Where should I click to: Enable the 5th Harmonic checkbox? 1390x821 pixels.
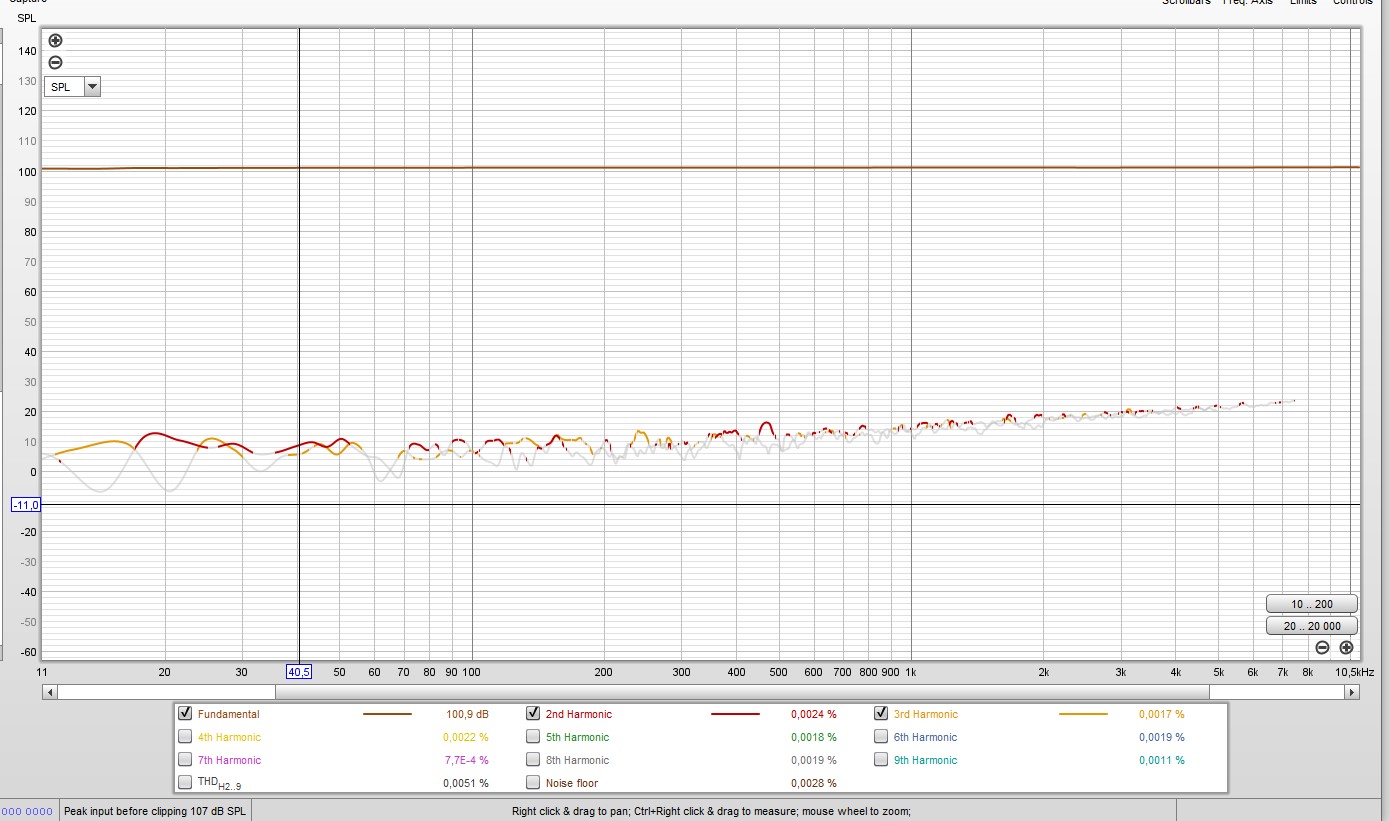tap(533, 737)
